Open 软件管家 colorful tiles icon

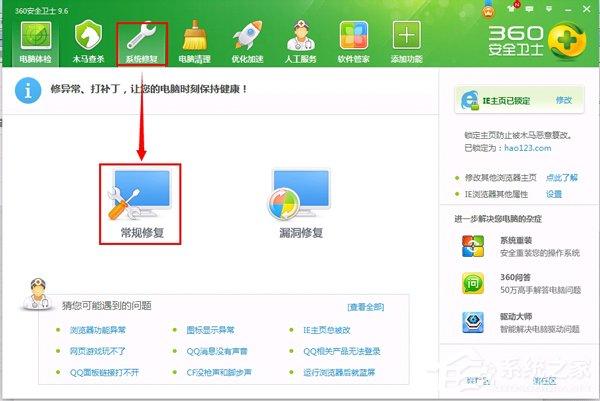click(354, 35)
